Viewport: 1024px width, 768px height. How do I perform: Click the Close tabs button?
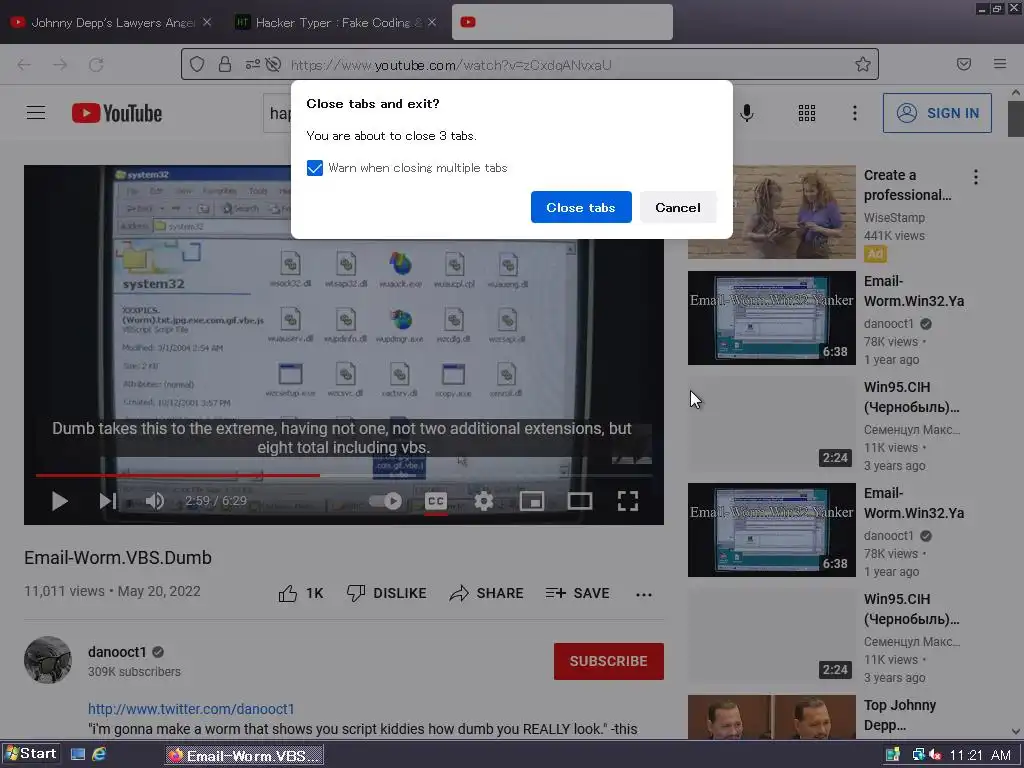pos(581,207)
